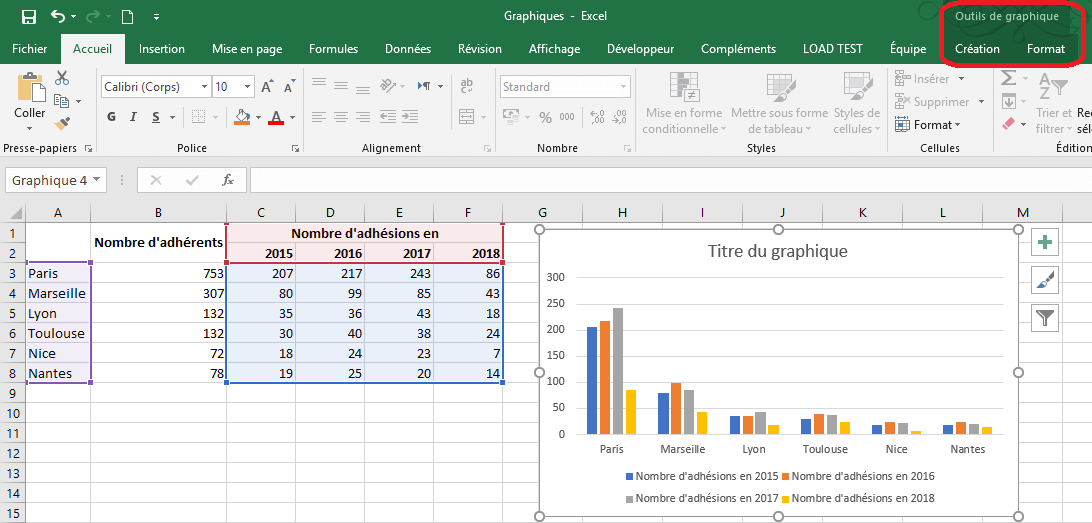The height and width of the screenshot is (523, 1092).
Task: Toggle italic formatting (I)
Action: click(x=135, y=118)
